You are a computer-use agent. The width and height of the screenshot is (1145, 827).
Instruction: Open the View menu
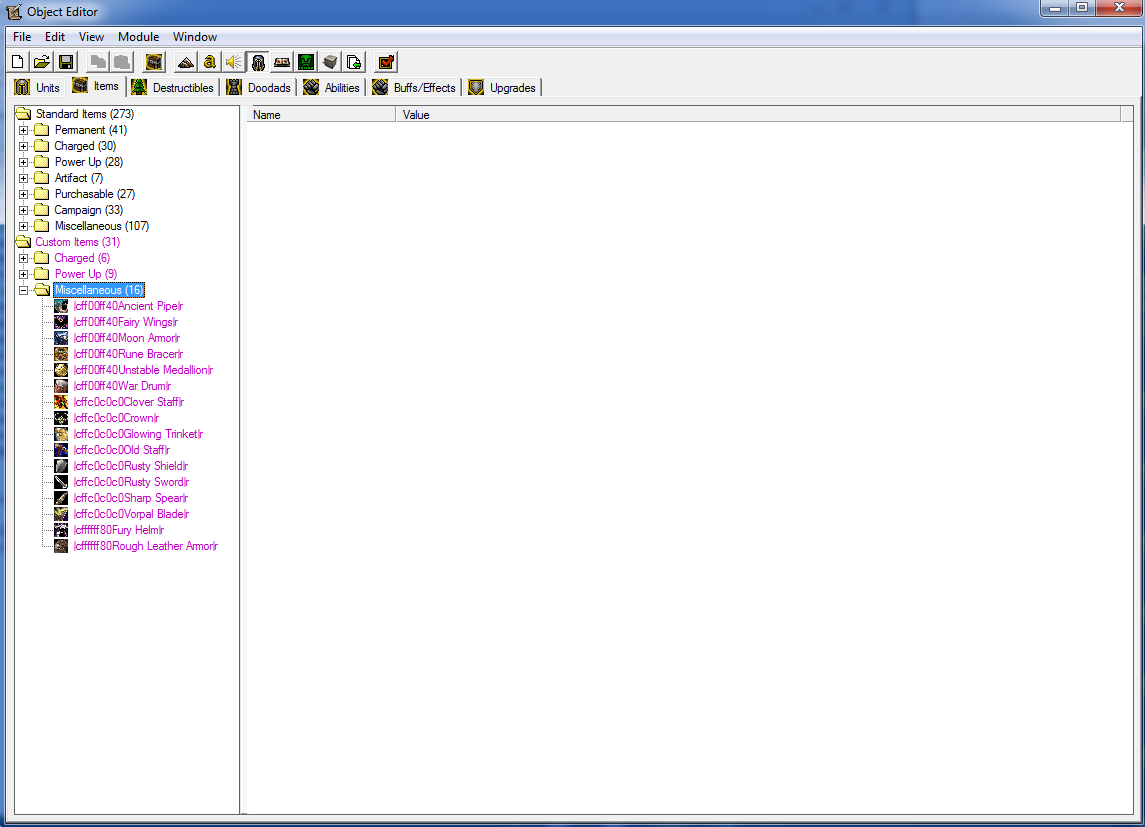point(91,36)
